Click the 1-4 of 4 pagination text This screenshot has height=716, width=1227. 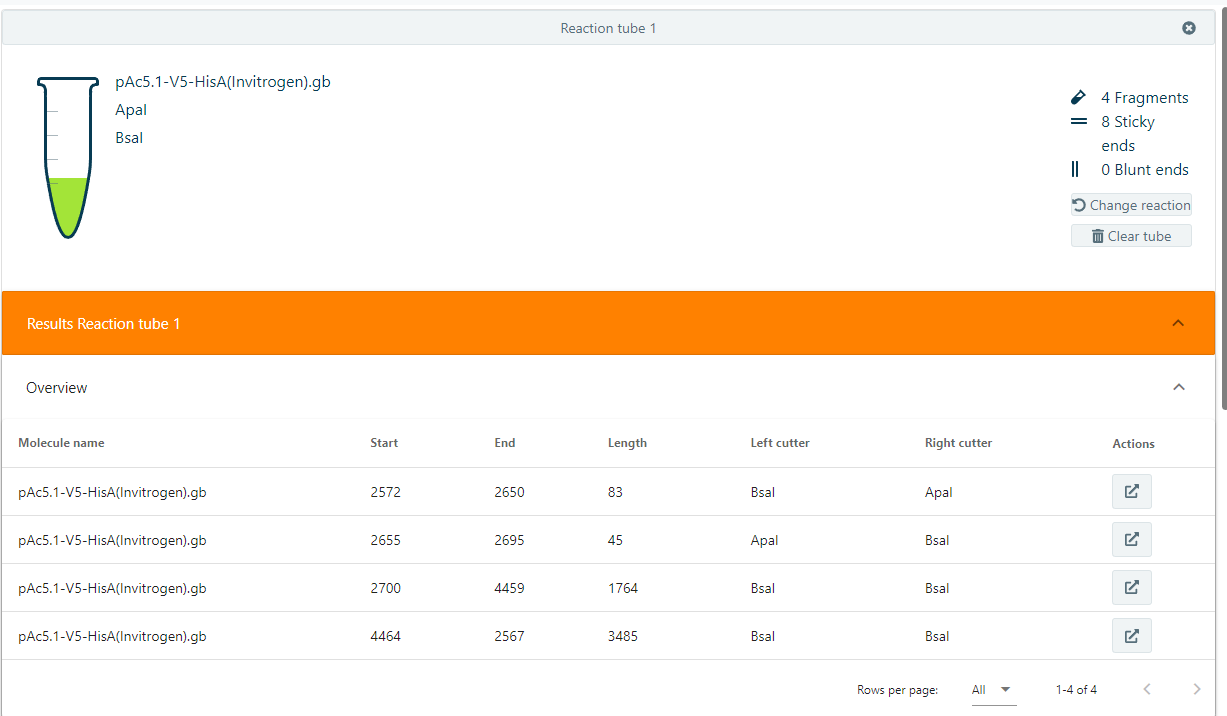tap(1076, 690)
